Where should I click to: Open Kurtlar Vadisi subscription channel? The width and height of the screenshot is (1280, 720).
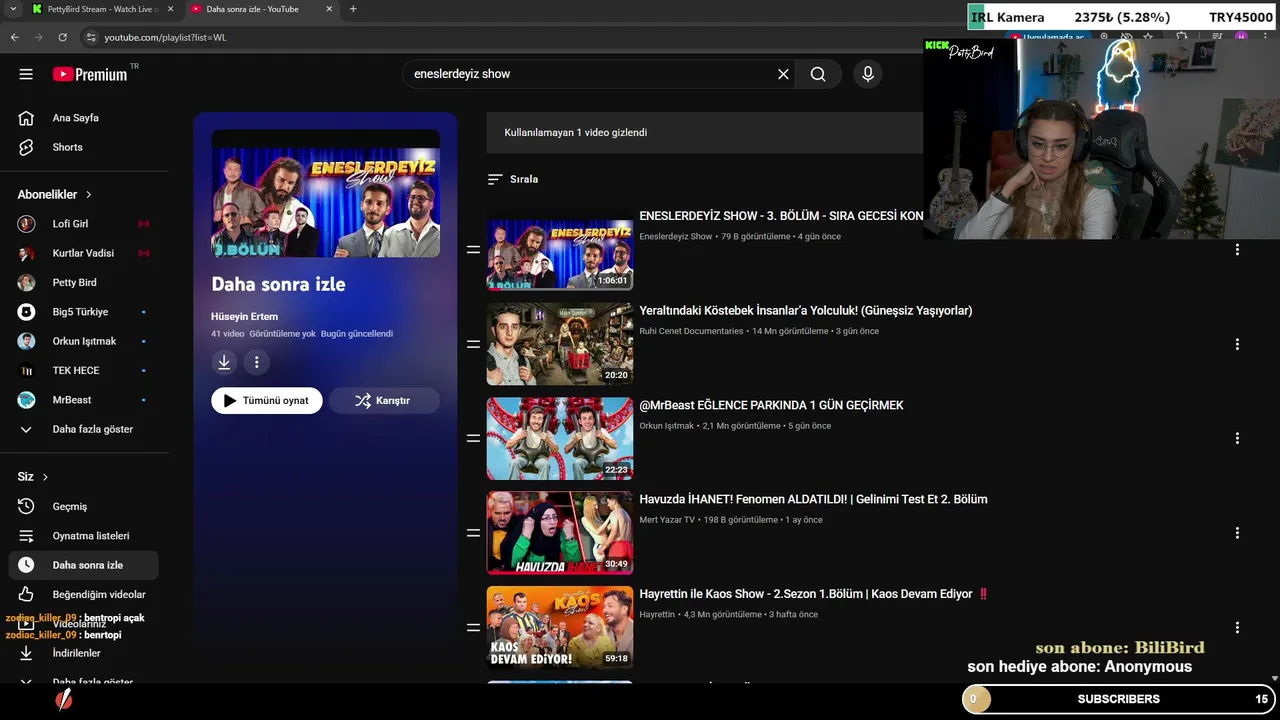(x=84, y=253)
